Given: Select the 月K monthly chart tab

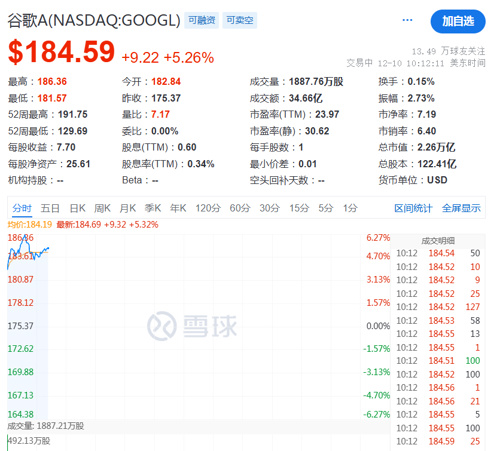Looking at the screenshot, I should 128,208.
